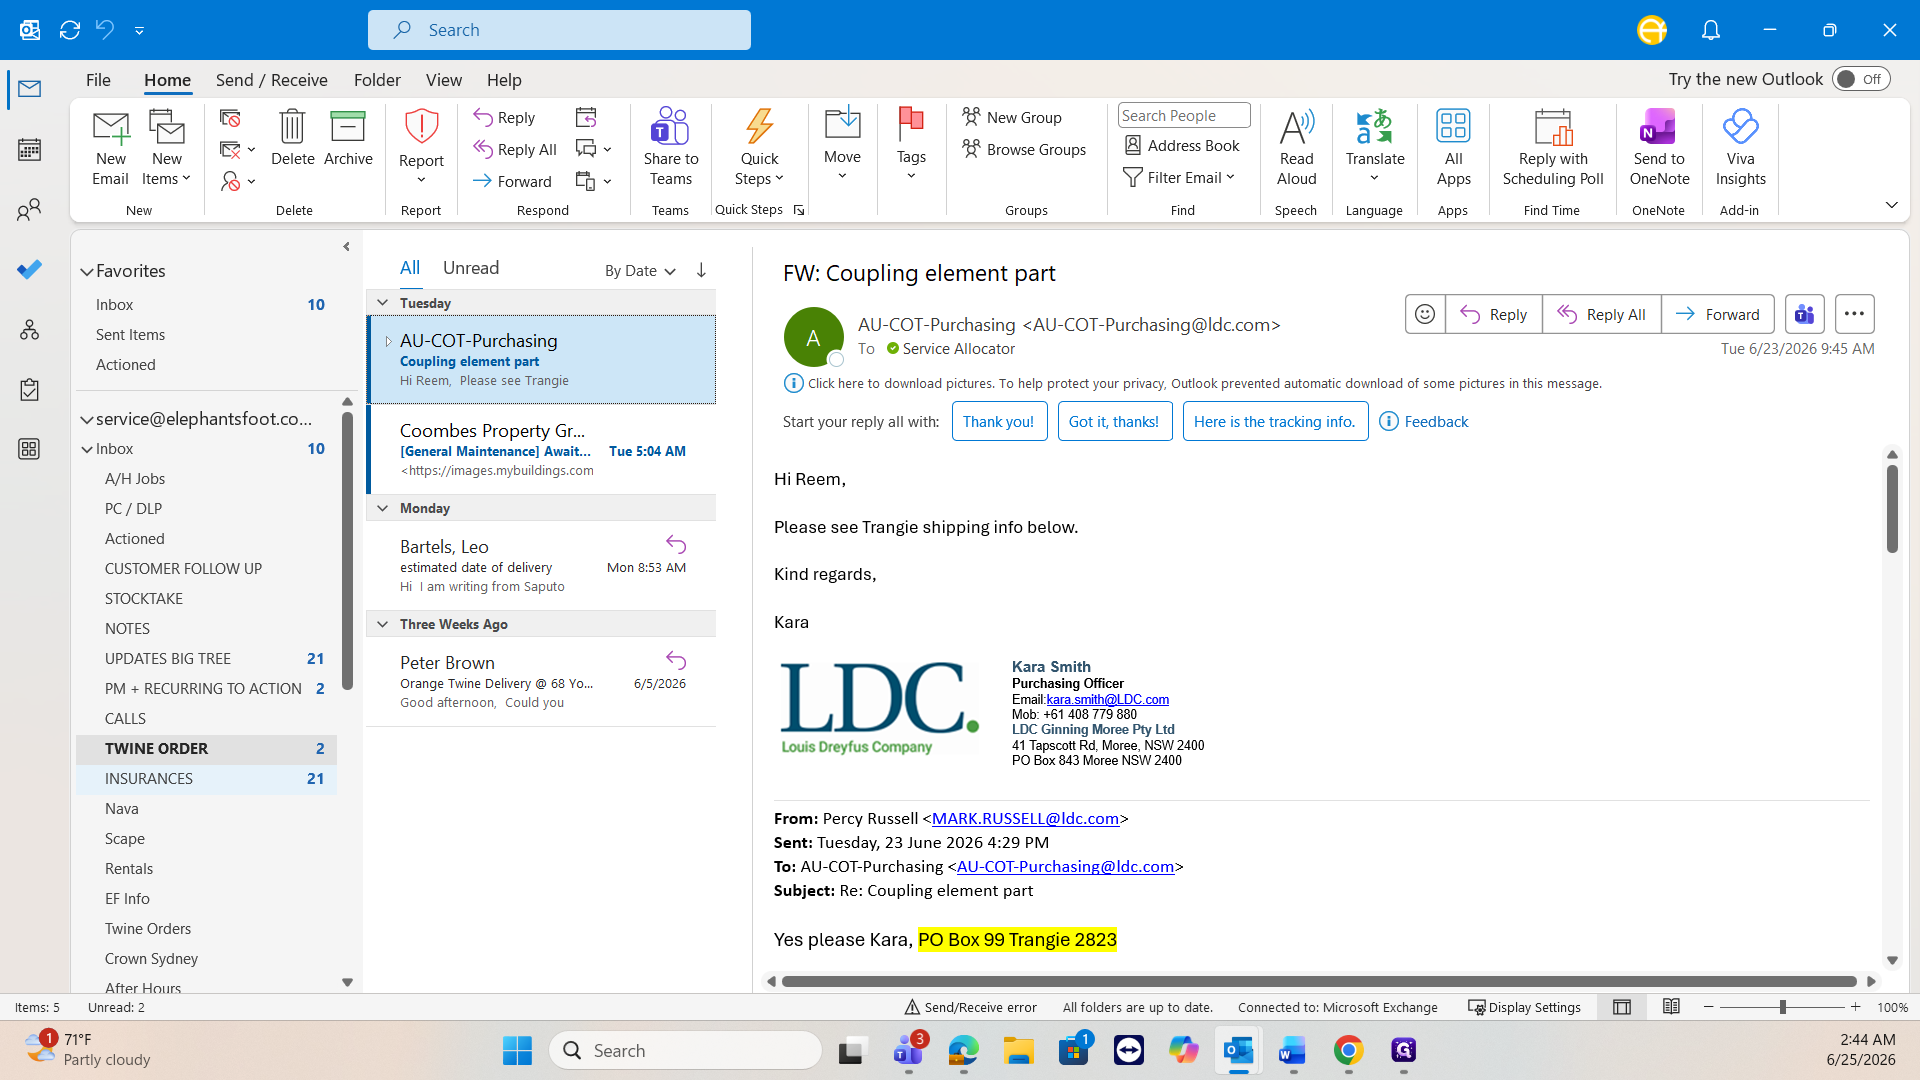Click the Ignore conversation icon
The height and width of the screenshot is (1080, 1920).
230,118
